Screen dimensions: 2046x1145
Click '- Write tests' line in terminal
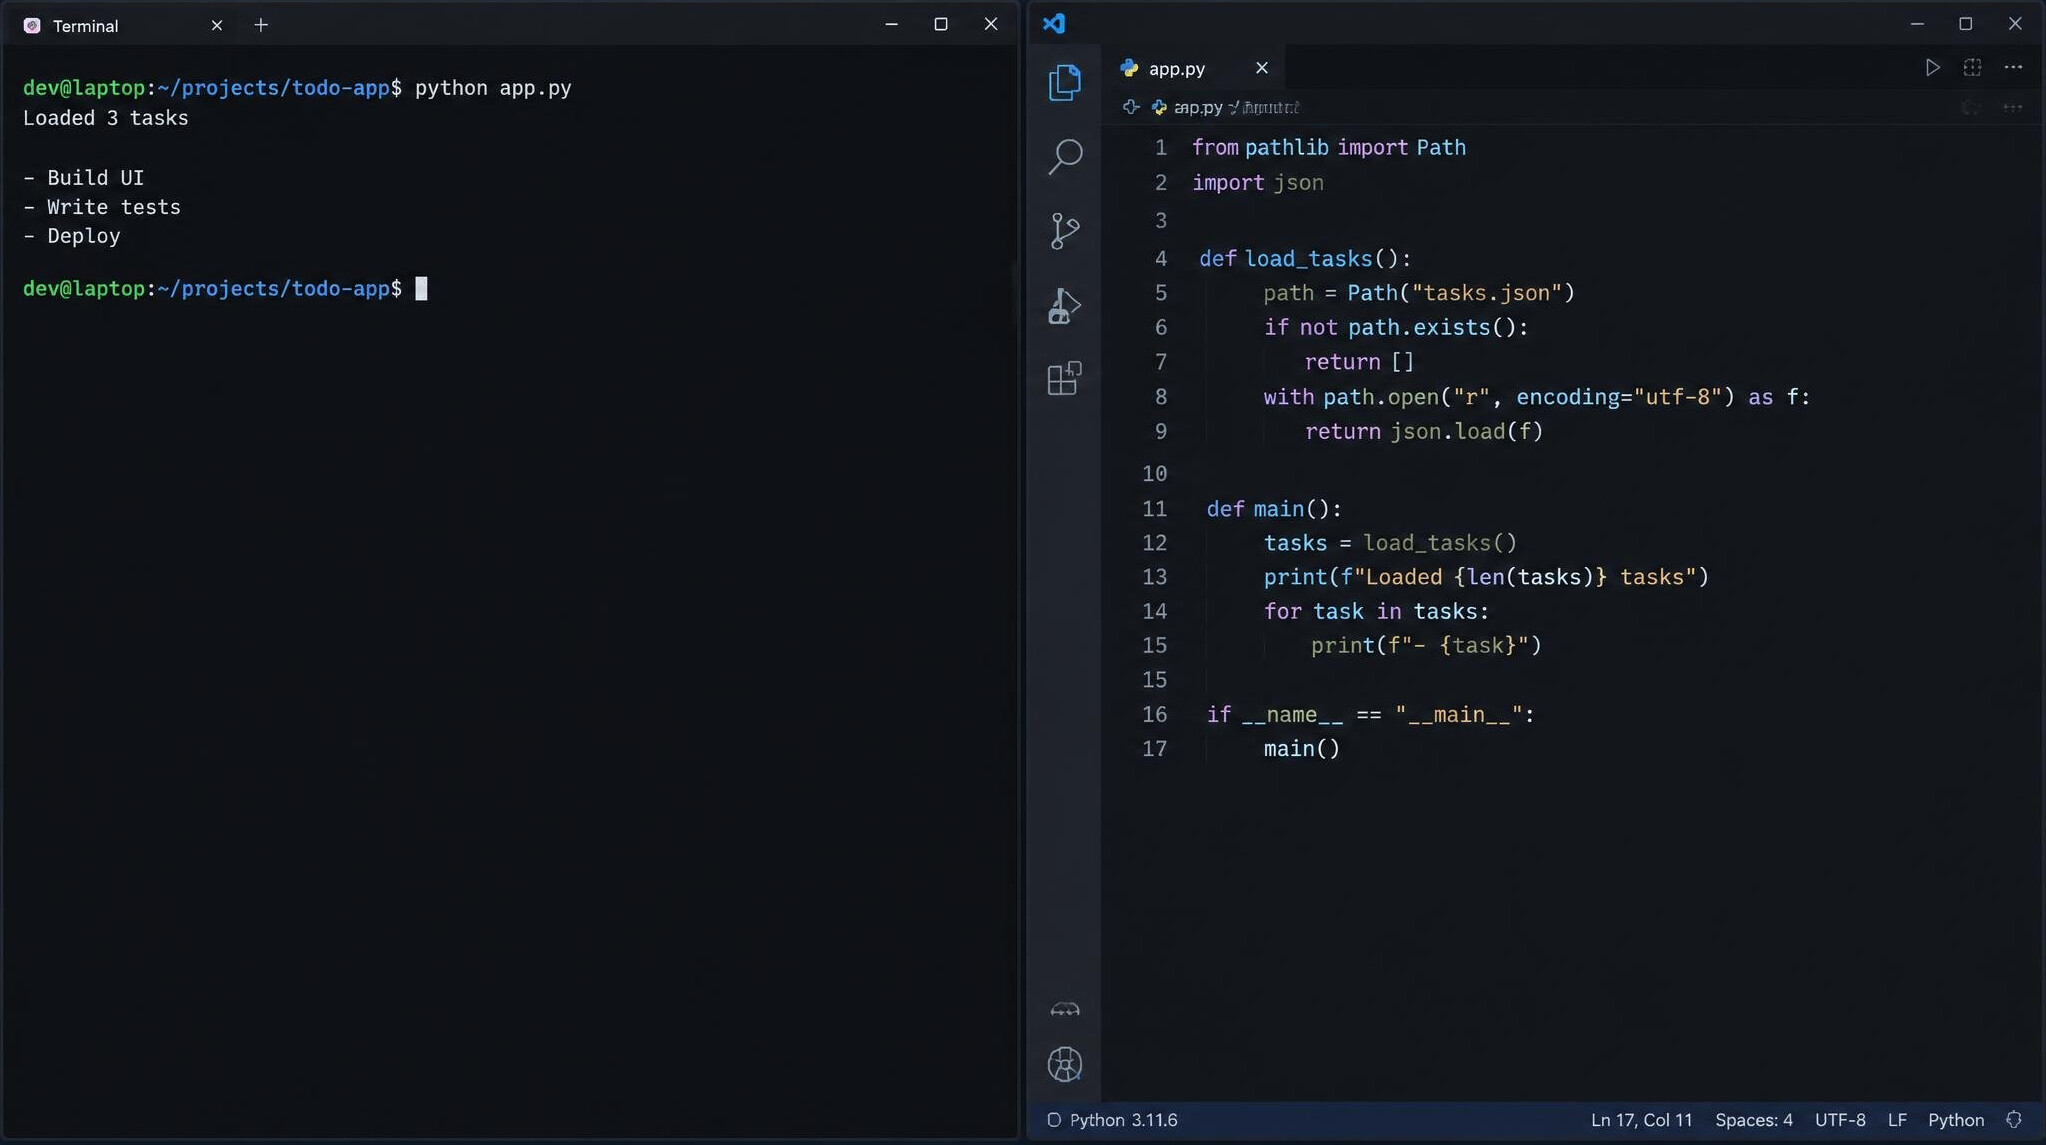[x=101, y=207]
